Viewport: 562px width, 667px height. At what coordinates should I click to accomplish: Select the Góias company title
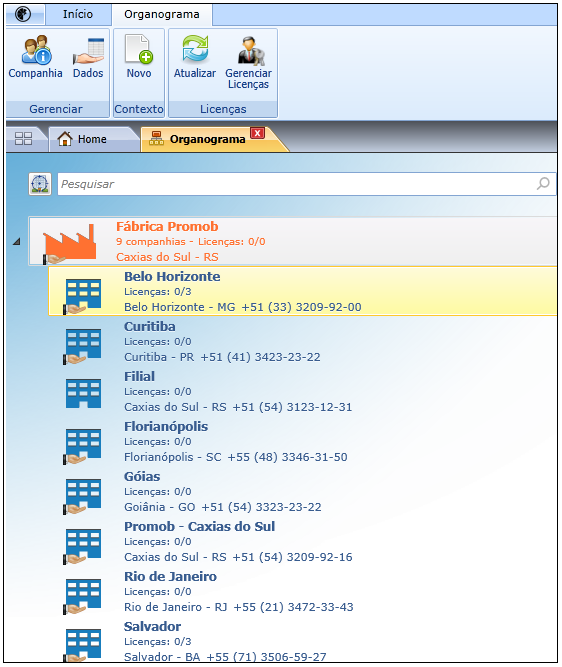click(142, 476)
